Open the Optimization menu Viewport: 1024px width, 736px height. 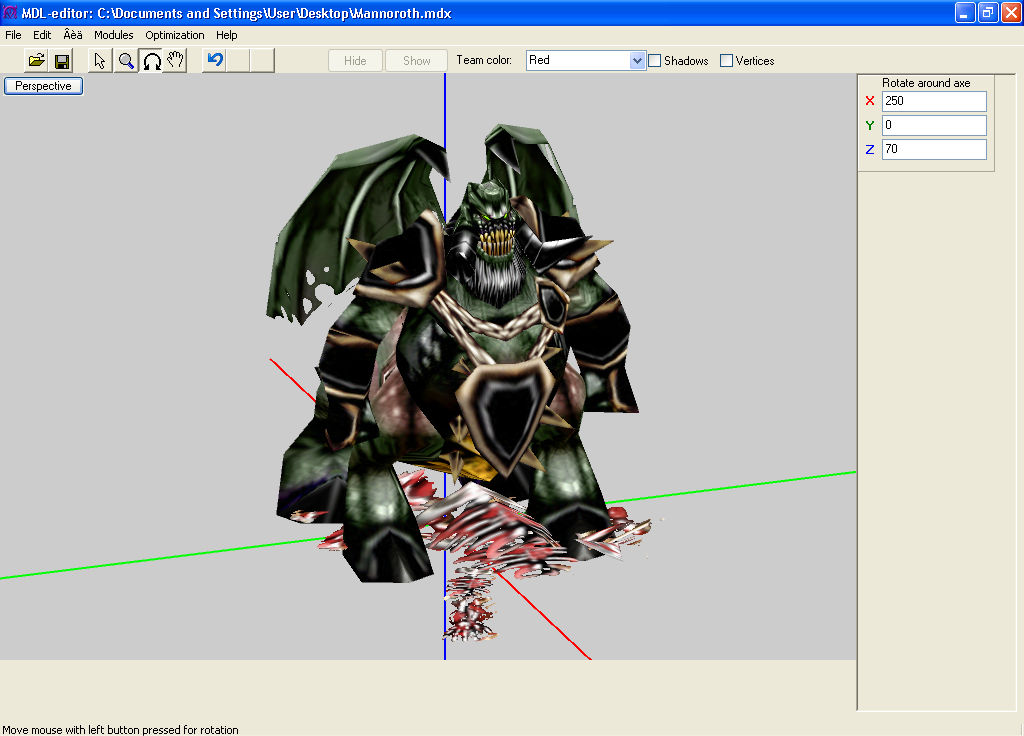174,35
